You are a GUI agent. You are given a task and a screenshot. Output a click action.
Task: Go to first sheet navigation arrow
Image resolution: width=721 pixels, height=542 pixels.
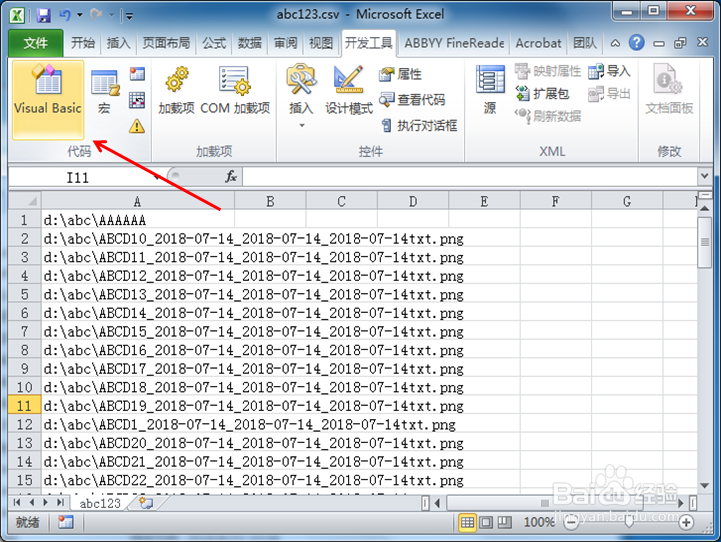coord(17,502)
